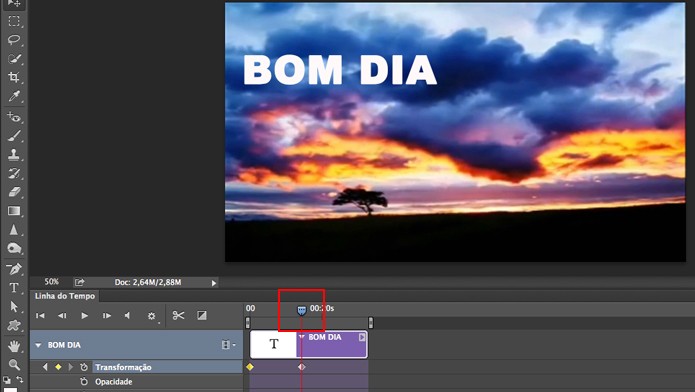Activate the Horizontal Type tool
The image size is (695, 392).
(x=14, y=288)
